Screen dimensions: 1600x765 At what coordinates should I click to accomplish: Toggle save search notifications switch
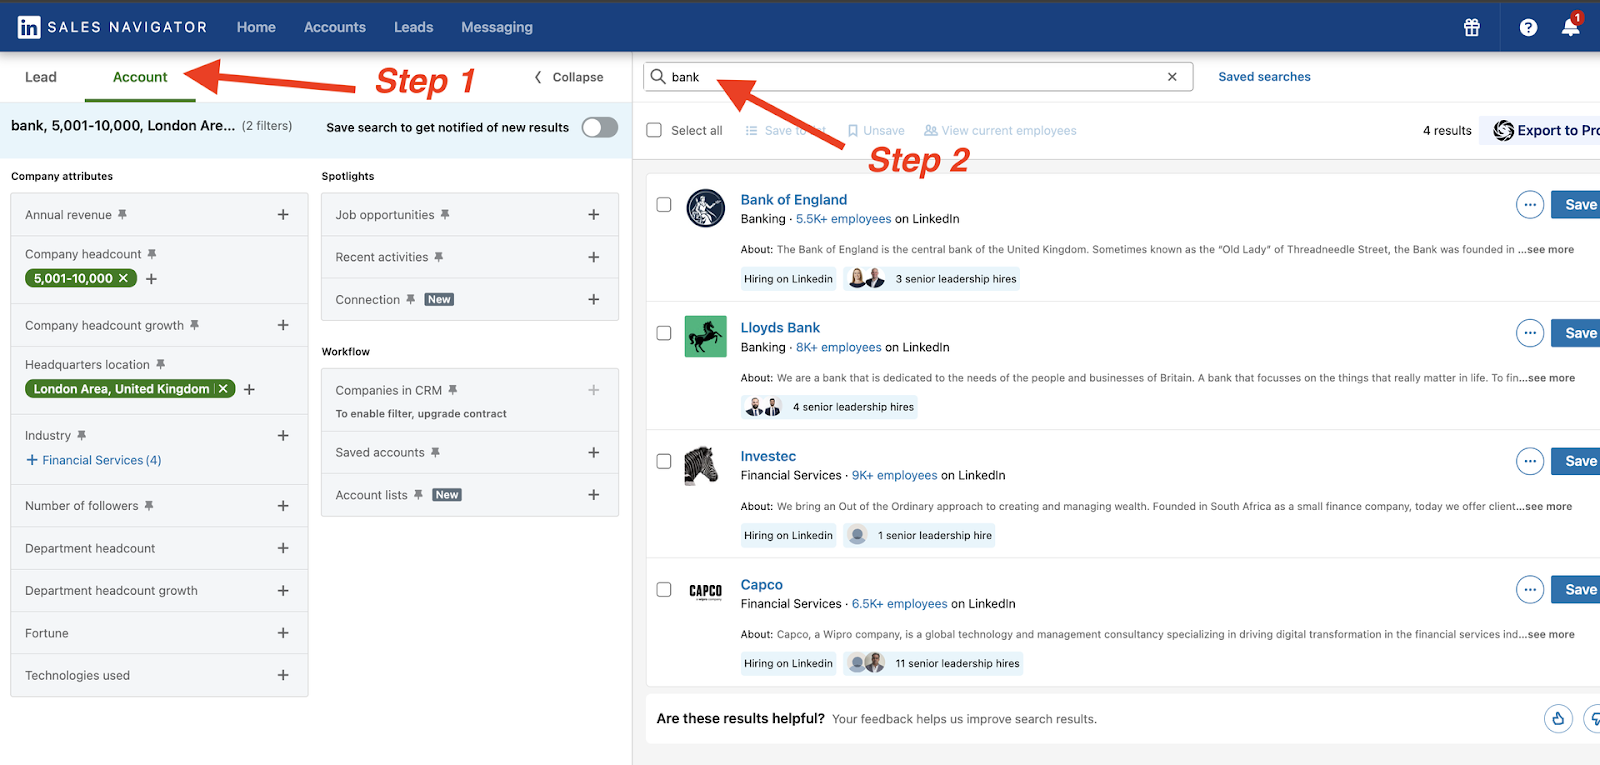click(600, 127)
